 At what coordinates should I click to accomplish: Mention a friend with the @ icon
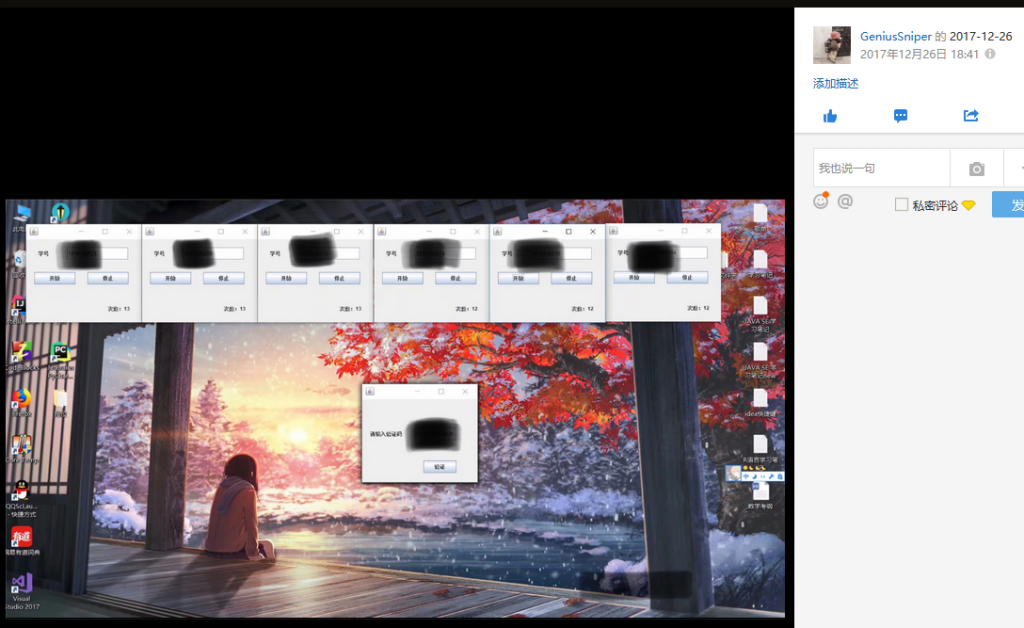point(845,201)
